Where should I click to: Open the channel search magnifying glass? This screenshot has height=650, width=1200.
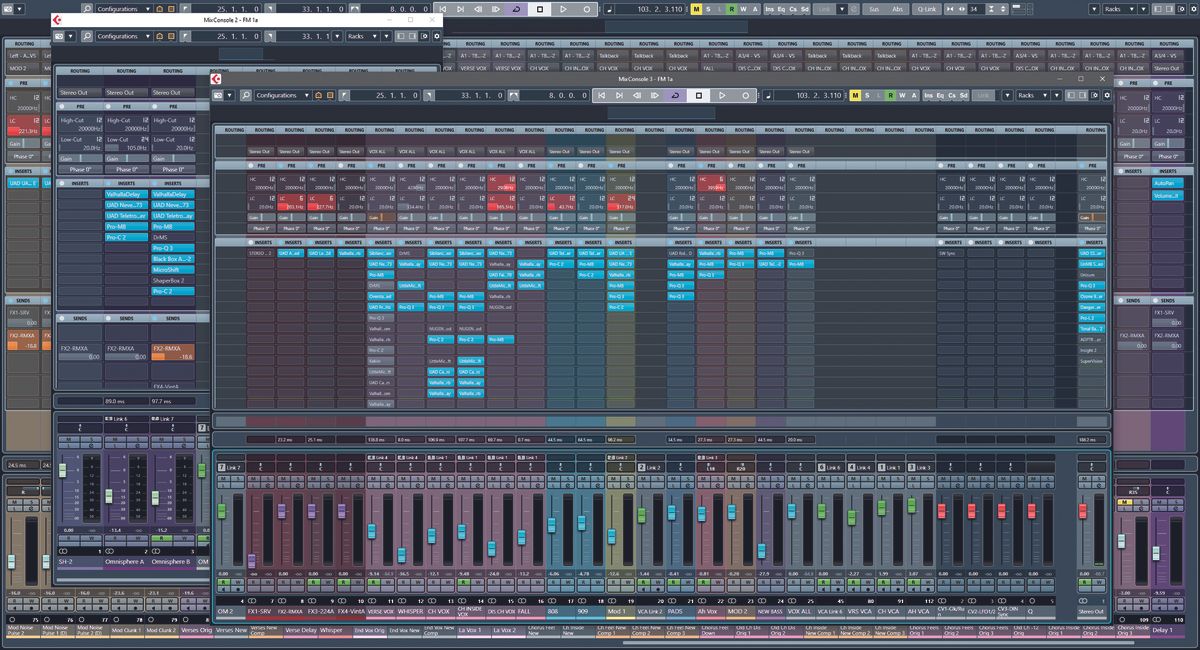point(245,93)
